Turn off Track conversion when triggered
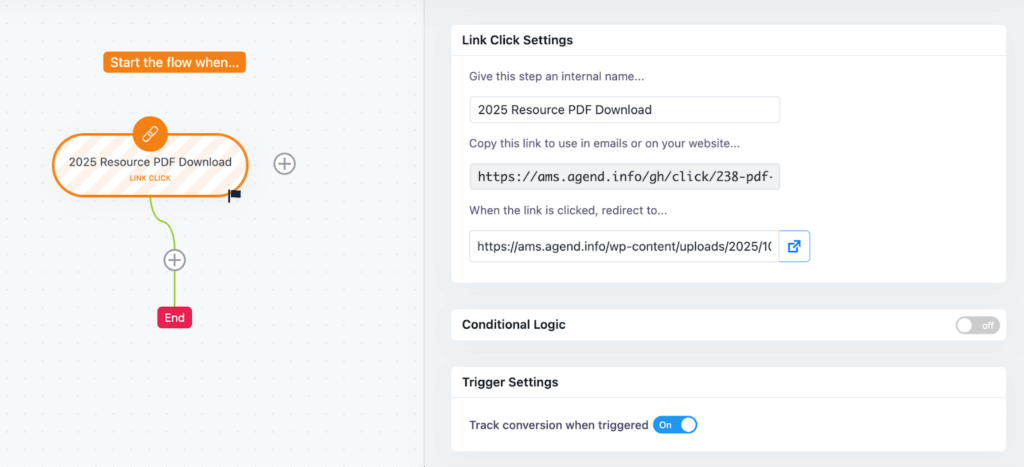This screenshot has width=1024, height=467. 675,425
